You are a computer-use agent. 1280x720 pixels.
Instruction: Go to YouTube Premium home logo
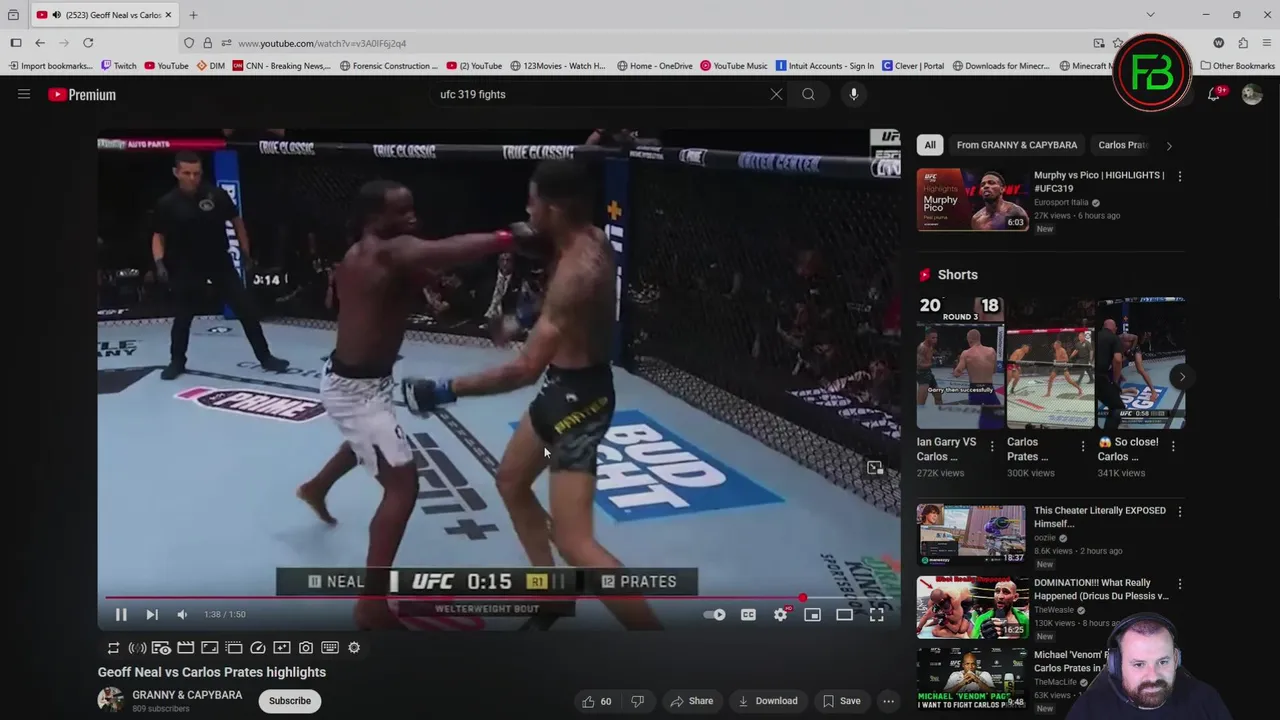tap(82, 95)
